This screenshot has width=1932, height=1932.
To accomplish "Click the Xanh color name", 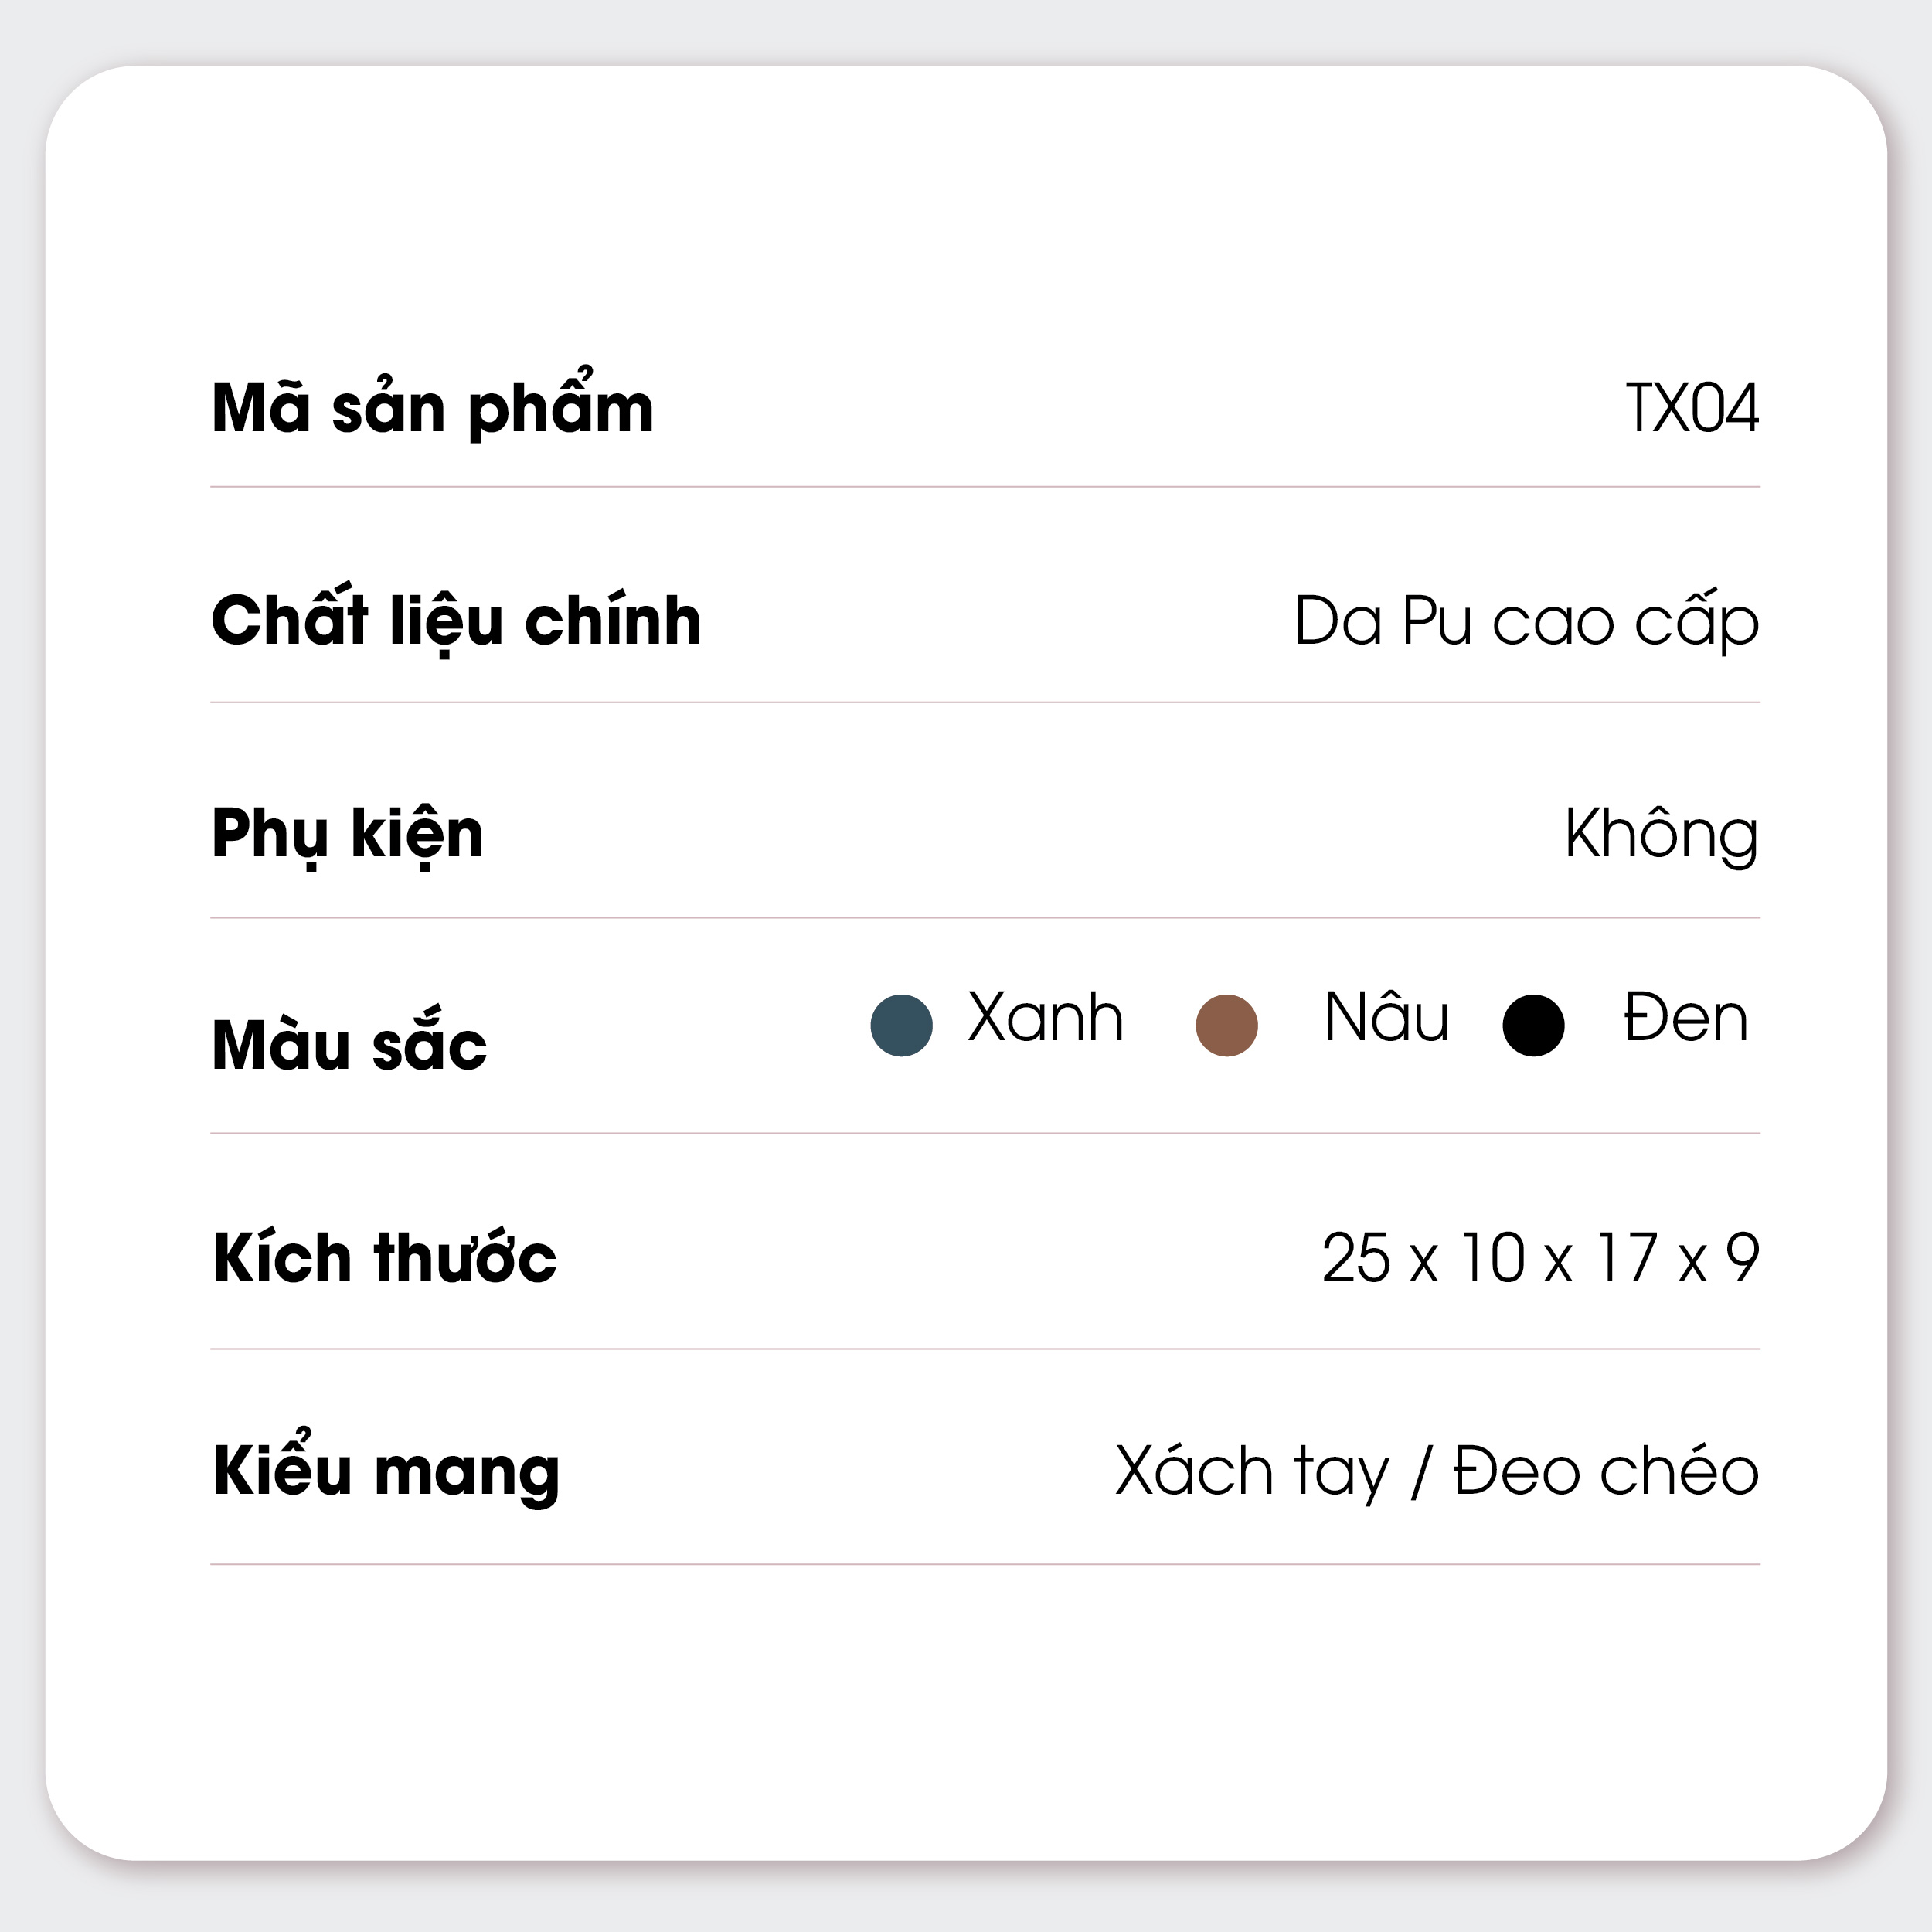I will tap(1045, 1018).
